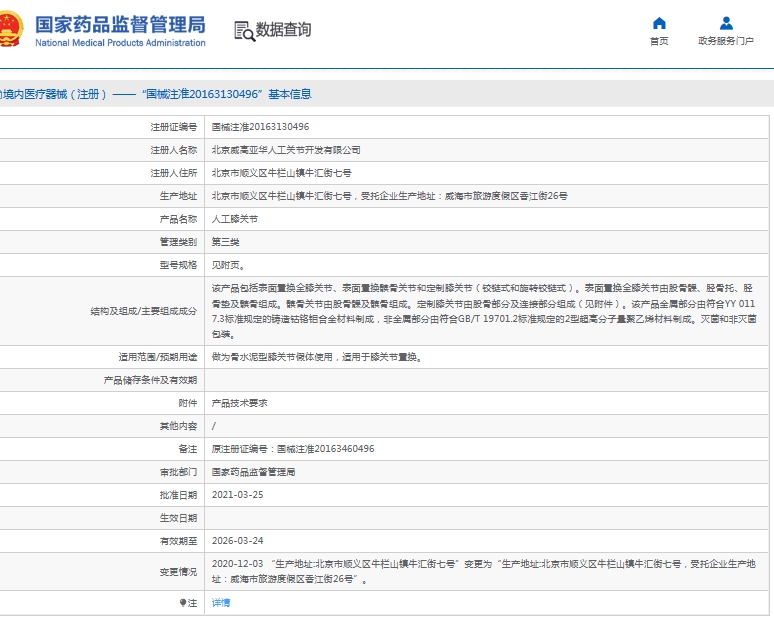Click the 结构及组成 description paragraph
This screenshot has height=620, width=774.
(484, 311)
